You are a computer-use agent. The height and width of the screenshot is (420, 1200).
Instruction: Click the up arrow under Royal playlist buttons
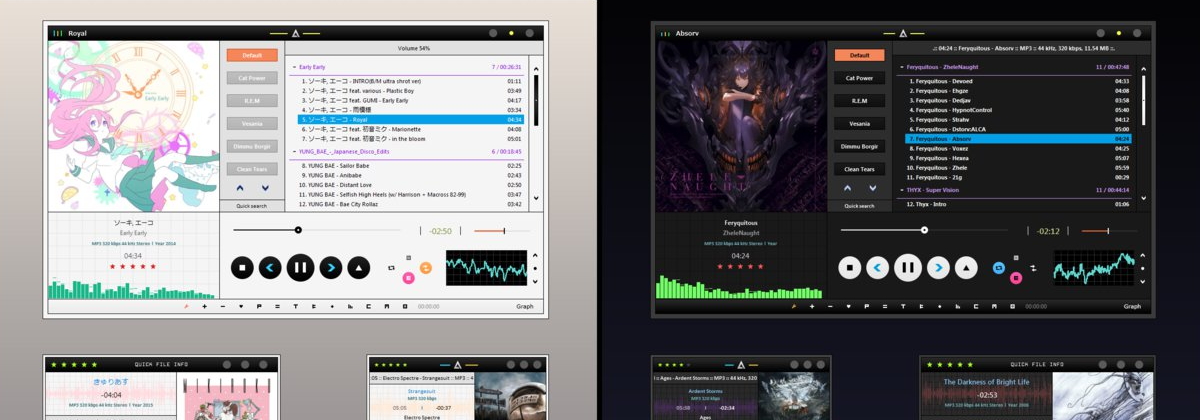(x=239, y=188)
